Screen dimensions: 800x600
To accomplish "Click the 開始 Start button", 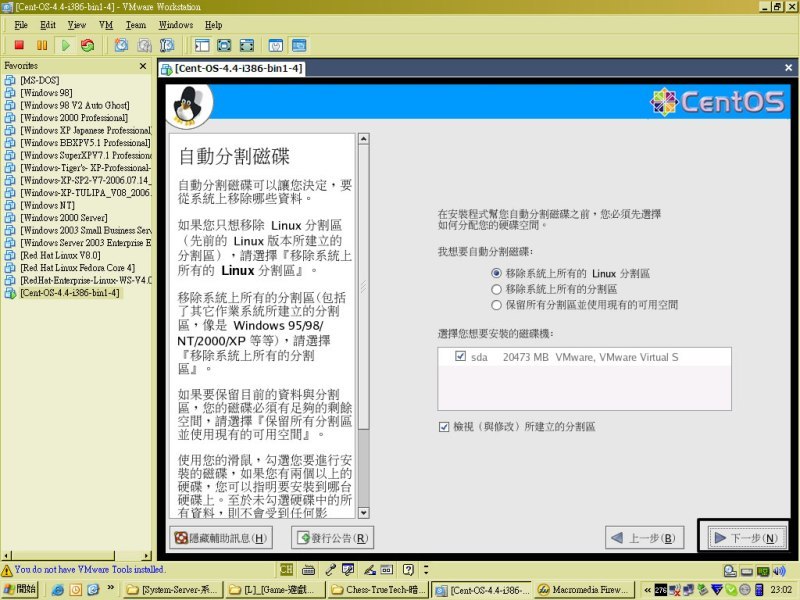I will pos(20,589).
